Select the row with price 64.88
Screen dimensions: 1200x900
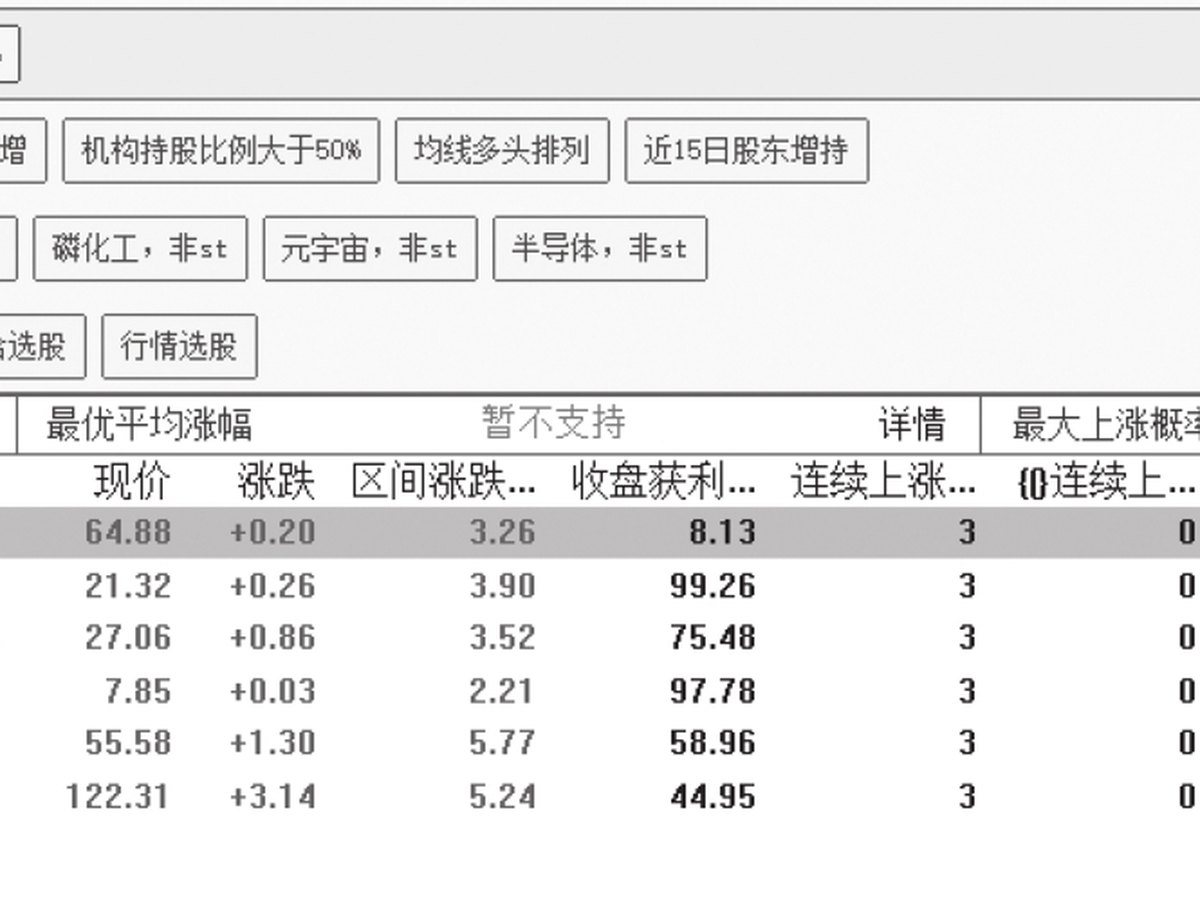point(600,532)
